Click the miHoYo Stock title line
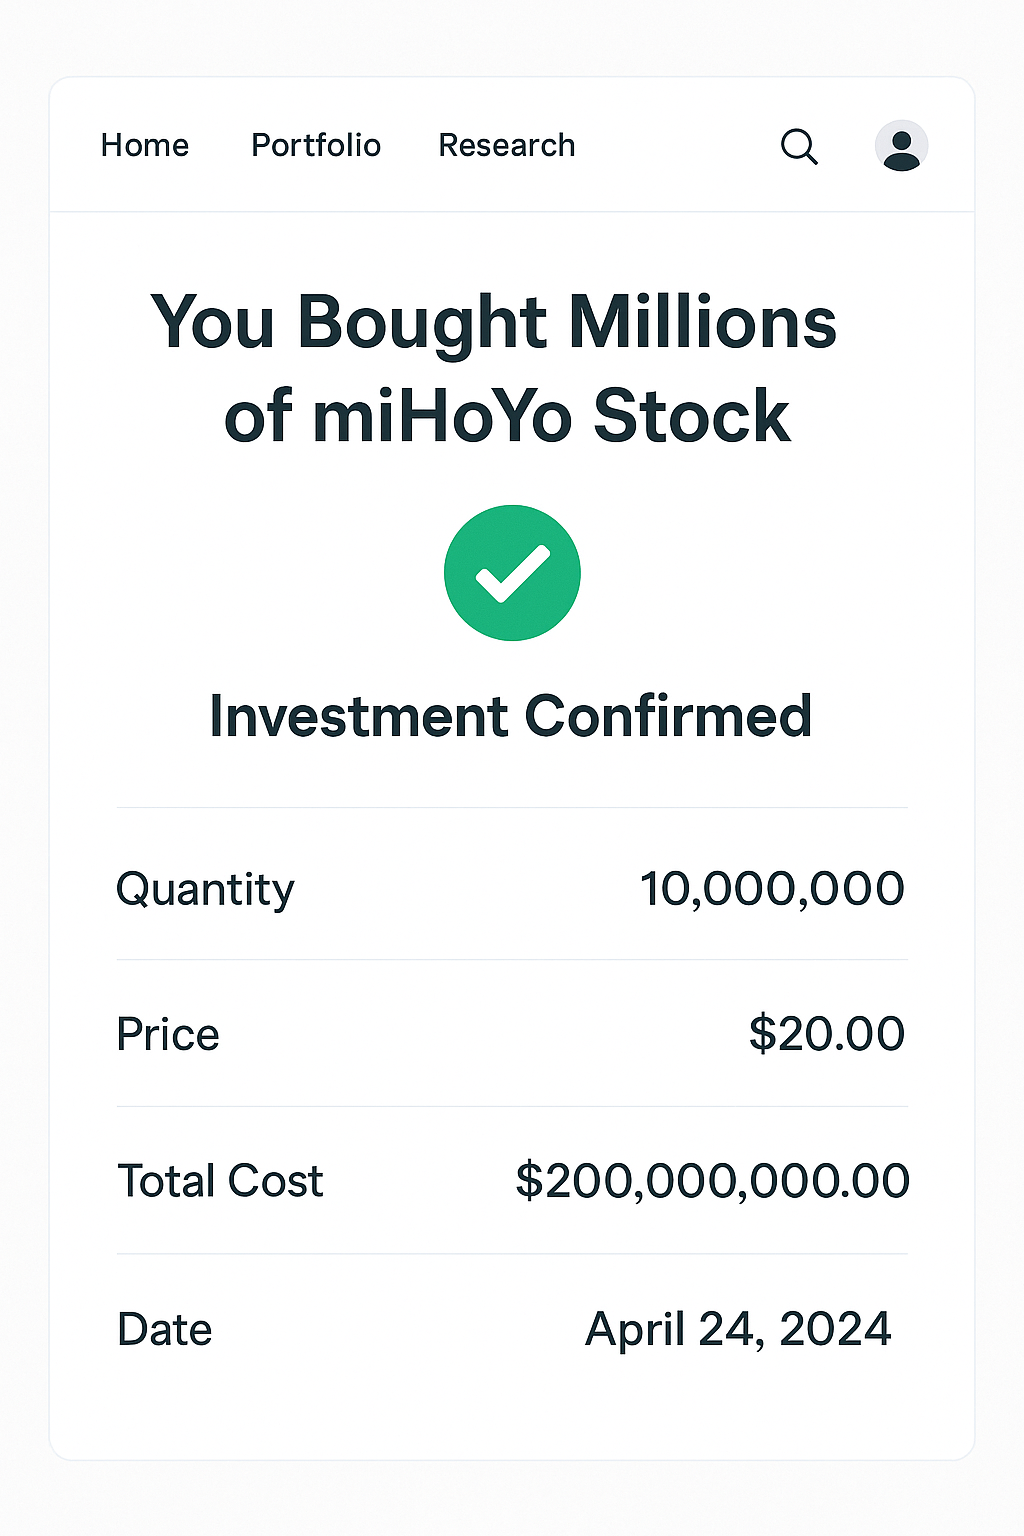The height and width of the screenshot is (1536, 1024). 507,415
